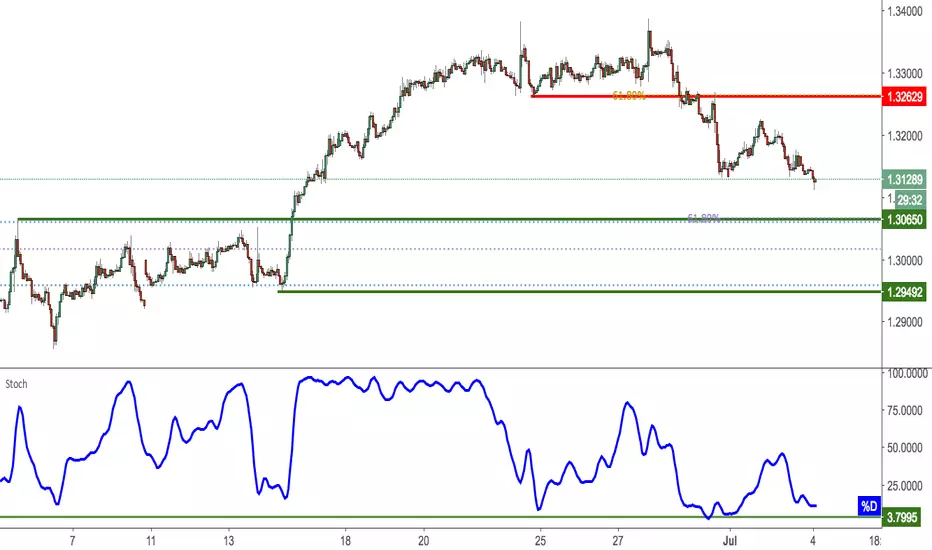This screenshot has height=550, width=932.
Task: Click the green 1.30650 price label
Action: coord(904,220)
